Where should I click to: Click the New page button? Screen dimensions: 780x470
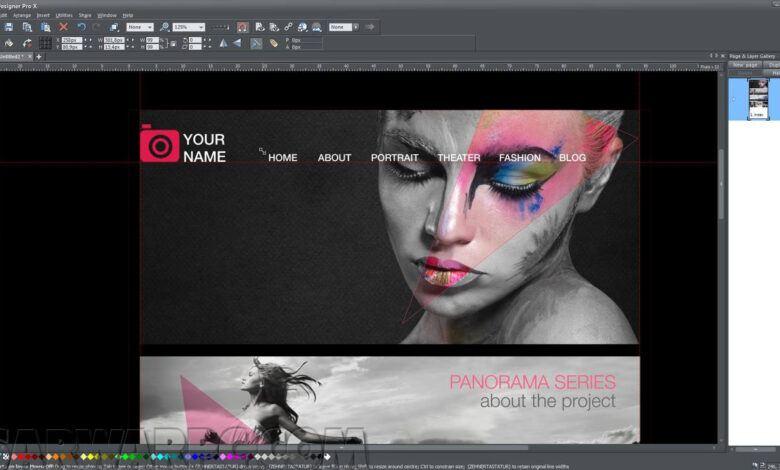745,65
